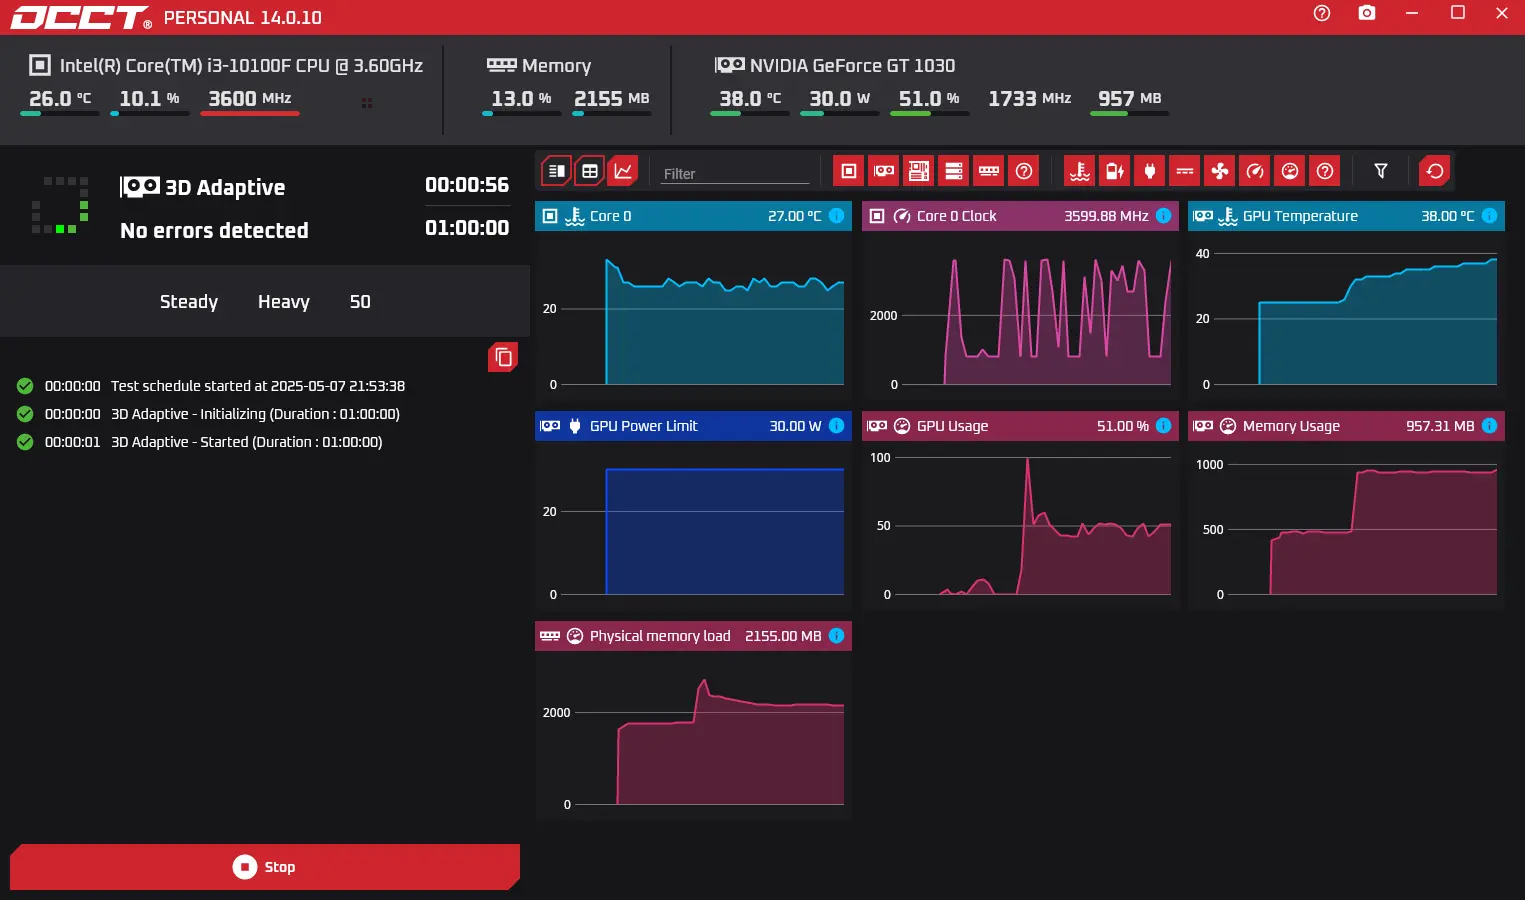Screen dimensions: 1525x900
Task: Click the Filter text field
Action: pos(735,173)
